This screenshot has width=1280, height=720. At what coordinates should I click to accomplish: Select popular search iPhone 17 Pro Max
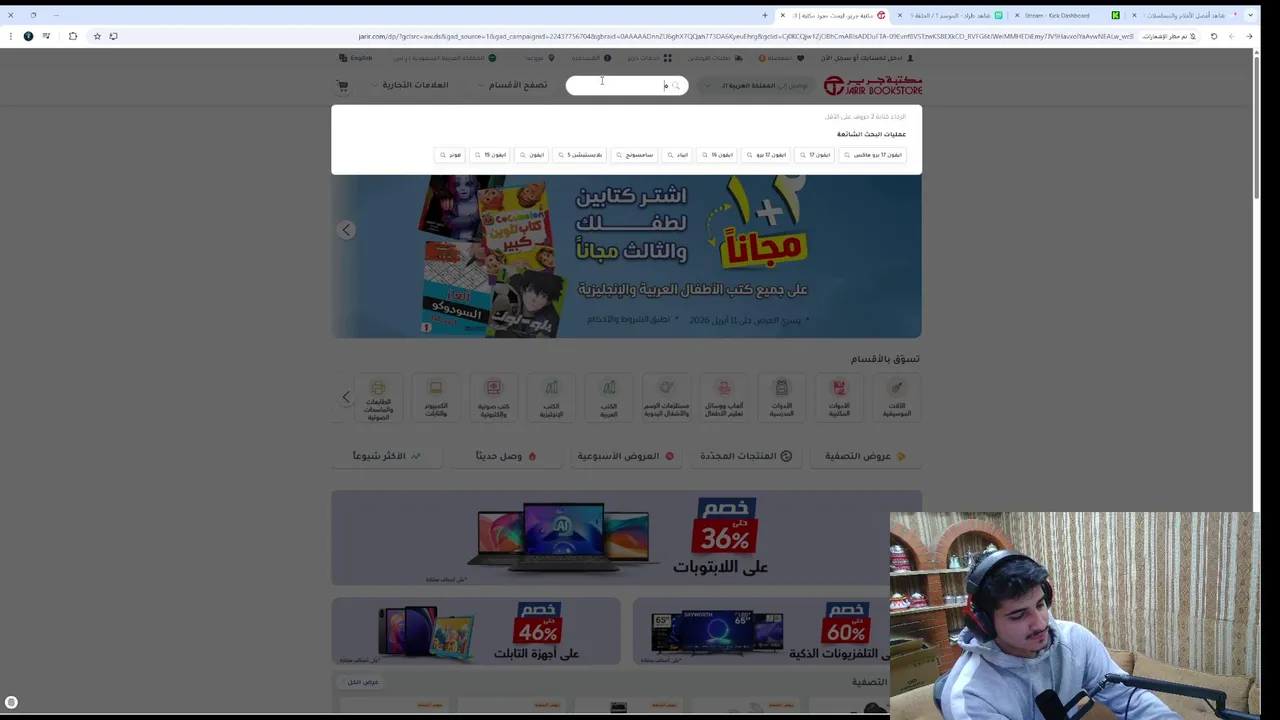pos(873,155)
